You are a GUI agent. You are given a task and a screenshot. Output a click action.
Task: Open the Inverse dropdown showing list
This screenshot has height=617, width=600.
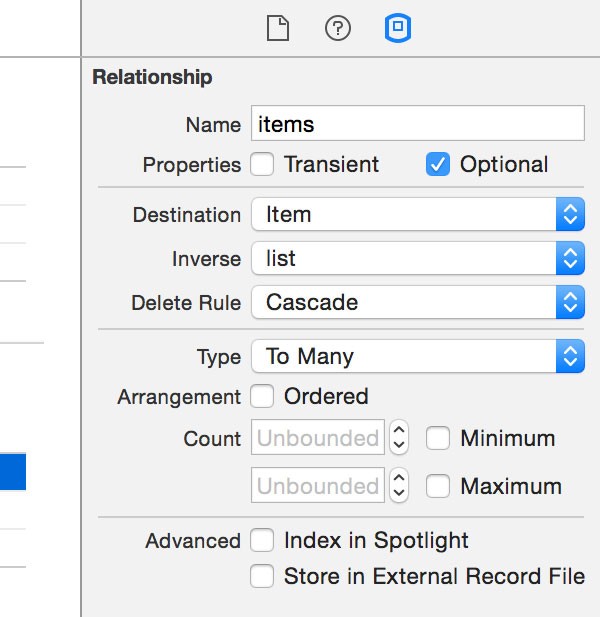(418, 259)
